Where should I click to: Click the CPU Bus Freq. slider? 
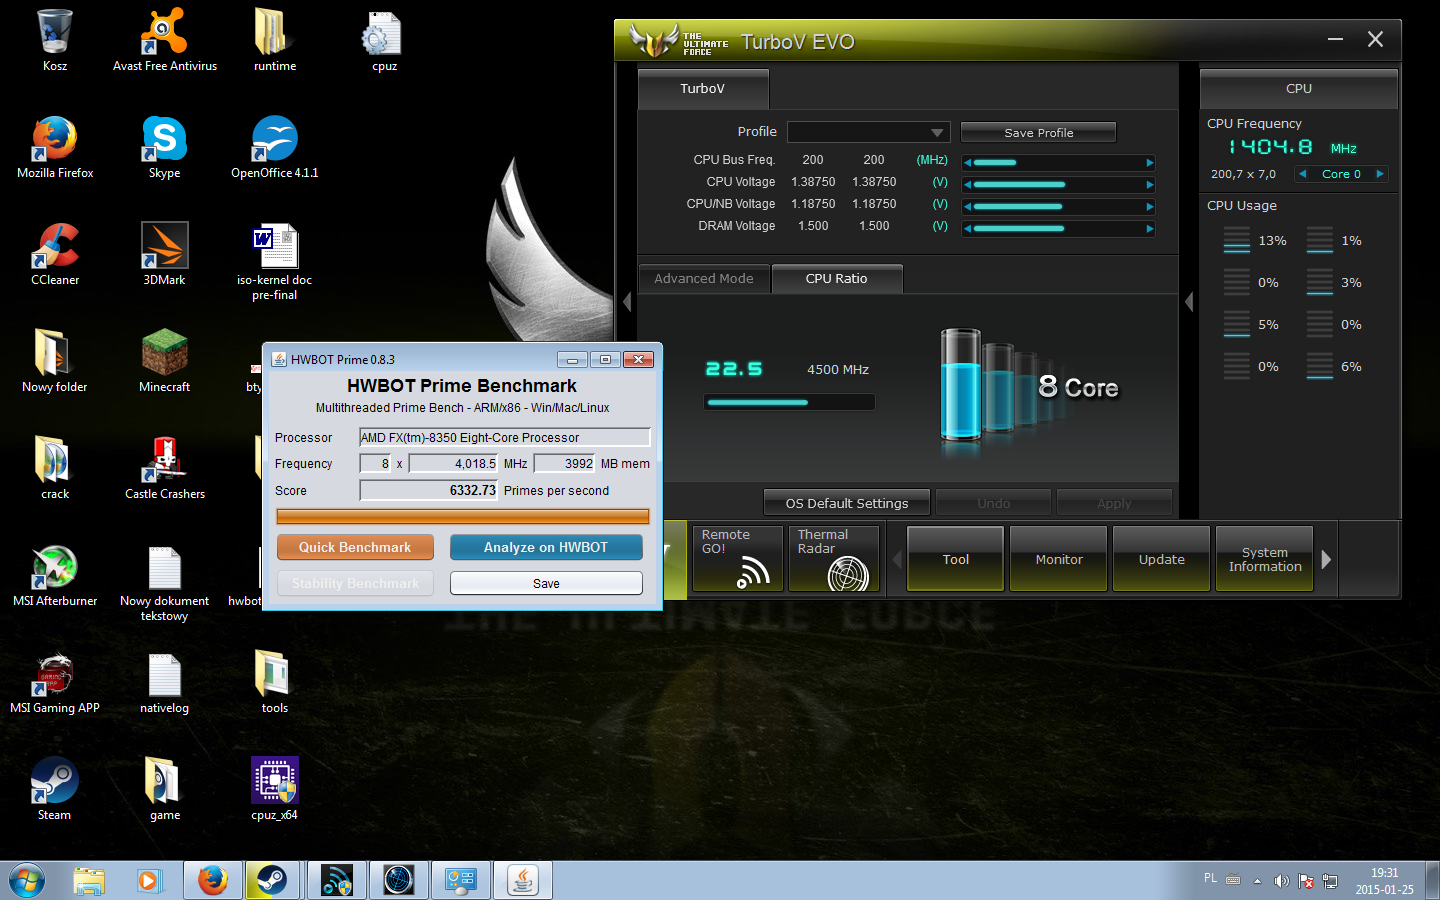pyautogui.click(x=1059, y=162)
